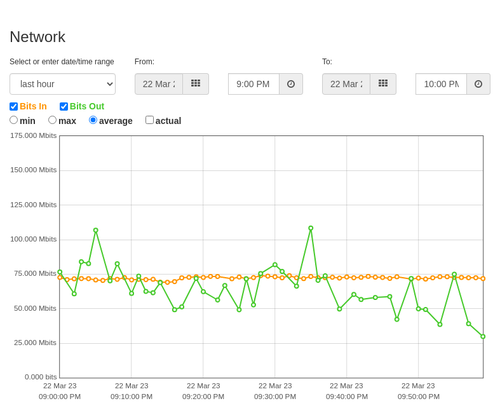500x403 pixels.
Task: Click the 'From:' label
Action: pyautogui.click(x=144, y=62)
